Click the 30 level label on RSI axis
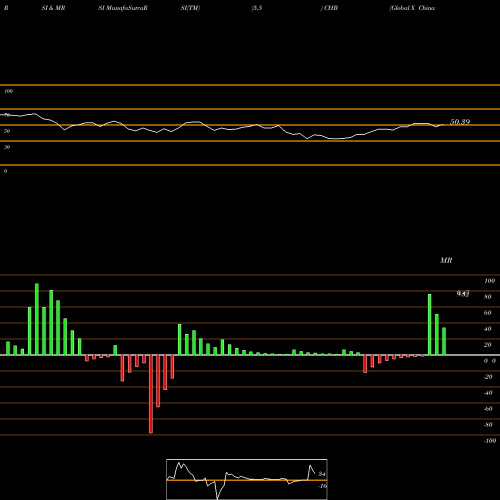The width and height of the screenshot is (500, 500). pyautogui.click(x=7, y=147)
